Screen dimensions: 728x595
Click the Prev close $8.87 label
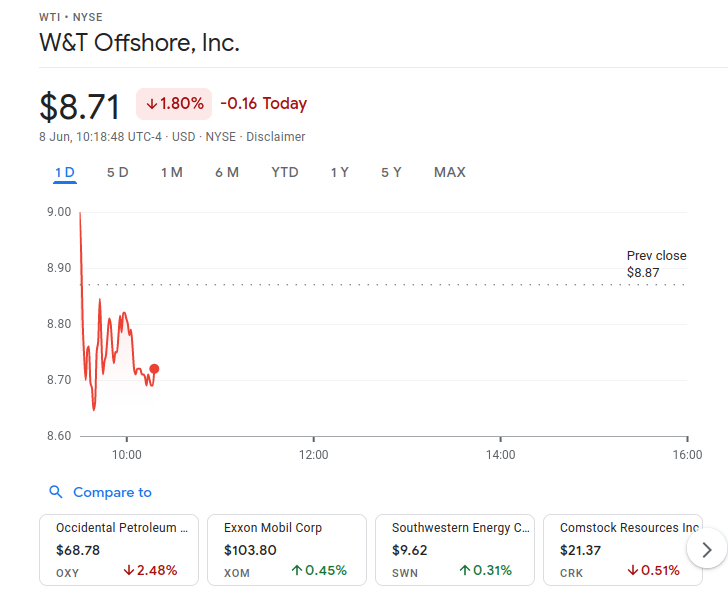pos(656,264)
